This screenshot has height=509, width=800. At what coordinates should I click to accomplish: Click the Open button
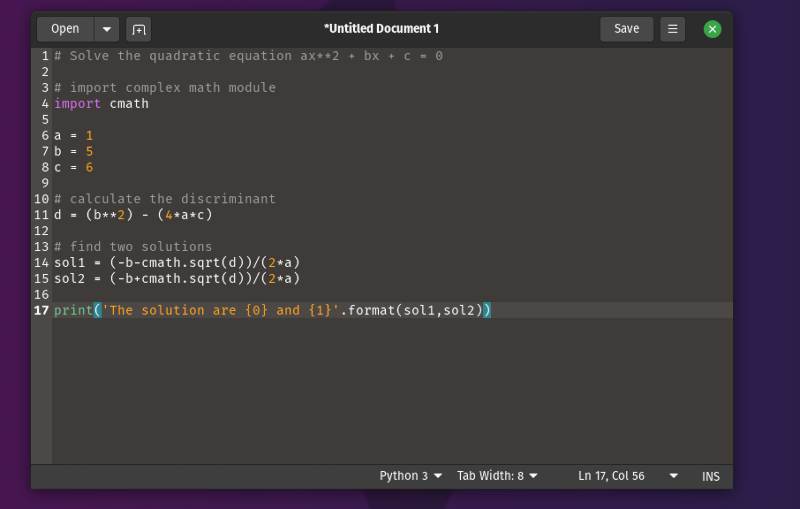click(65, 29)
